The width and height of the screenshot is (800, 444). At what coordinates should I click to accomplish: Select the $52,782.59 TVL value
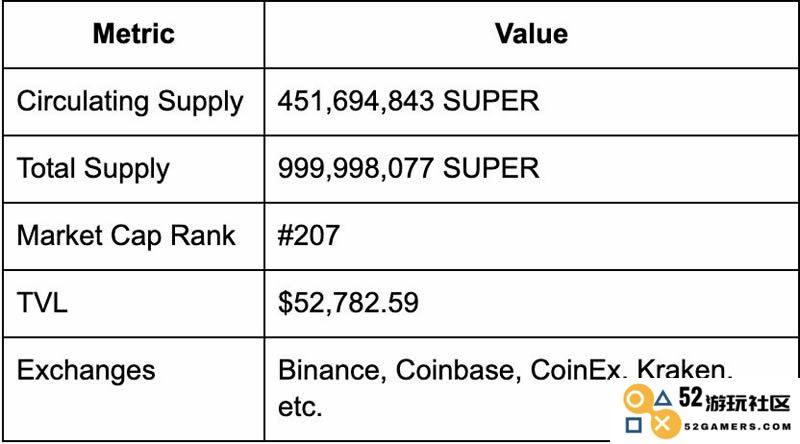tap(348, 303)
